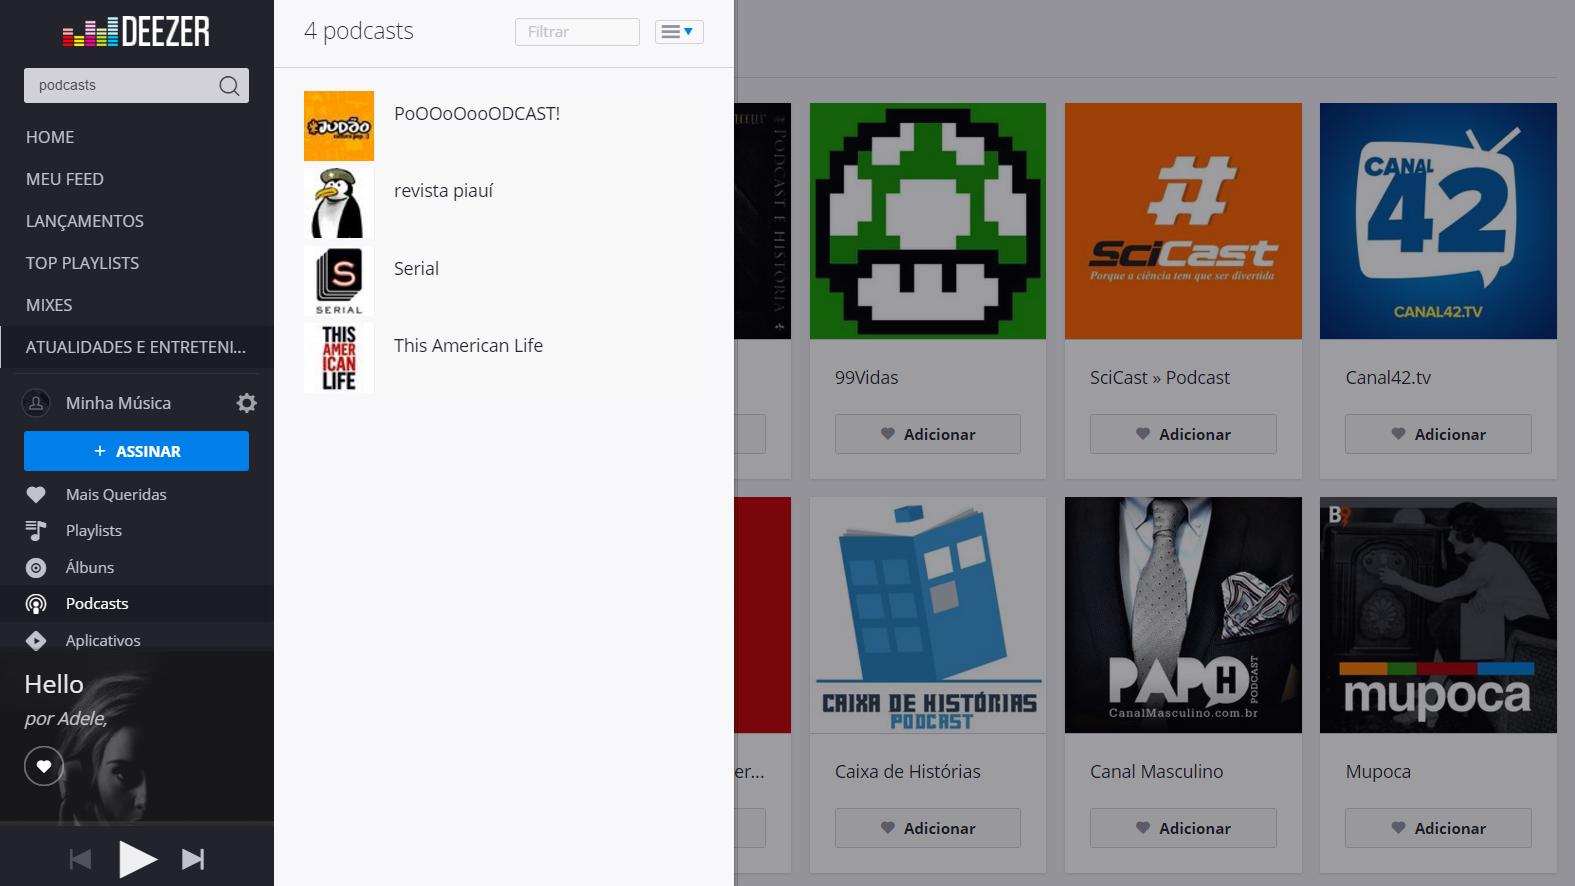Click the user avatar icon
The image size is (1575, 886).
click(36, 403)
